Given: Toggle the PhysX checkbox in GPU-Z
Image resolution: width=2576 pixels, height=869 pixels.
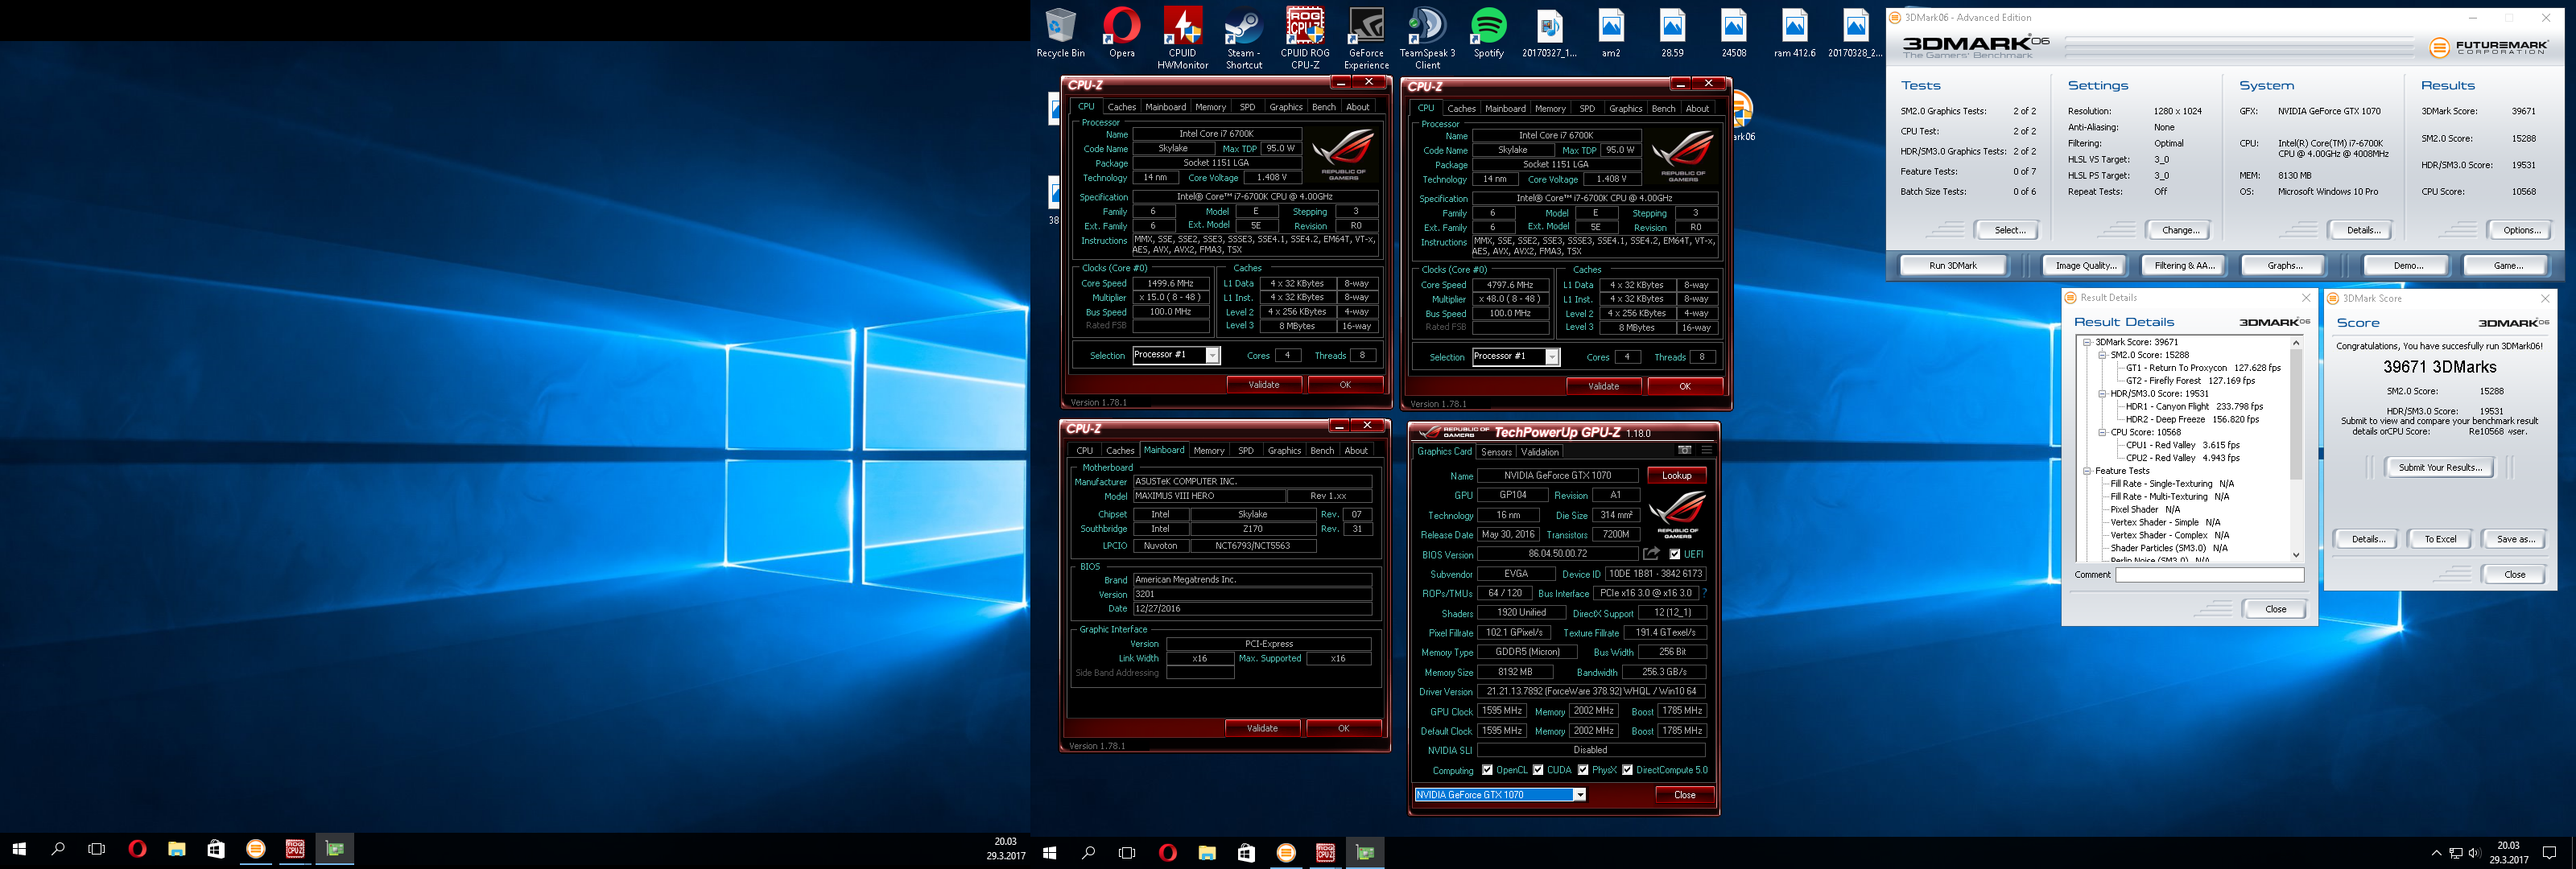Looking at the screenshot, I should [x=1583, y=770].
